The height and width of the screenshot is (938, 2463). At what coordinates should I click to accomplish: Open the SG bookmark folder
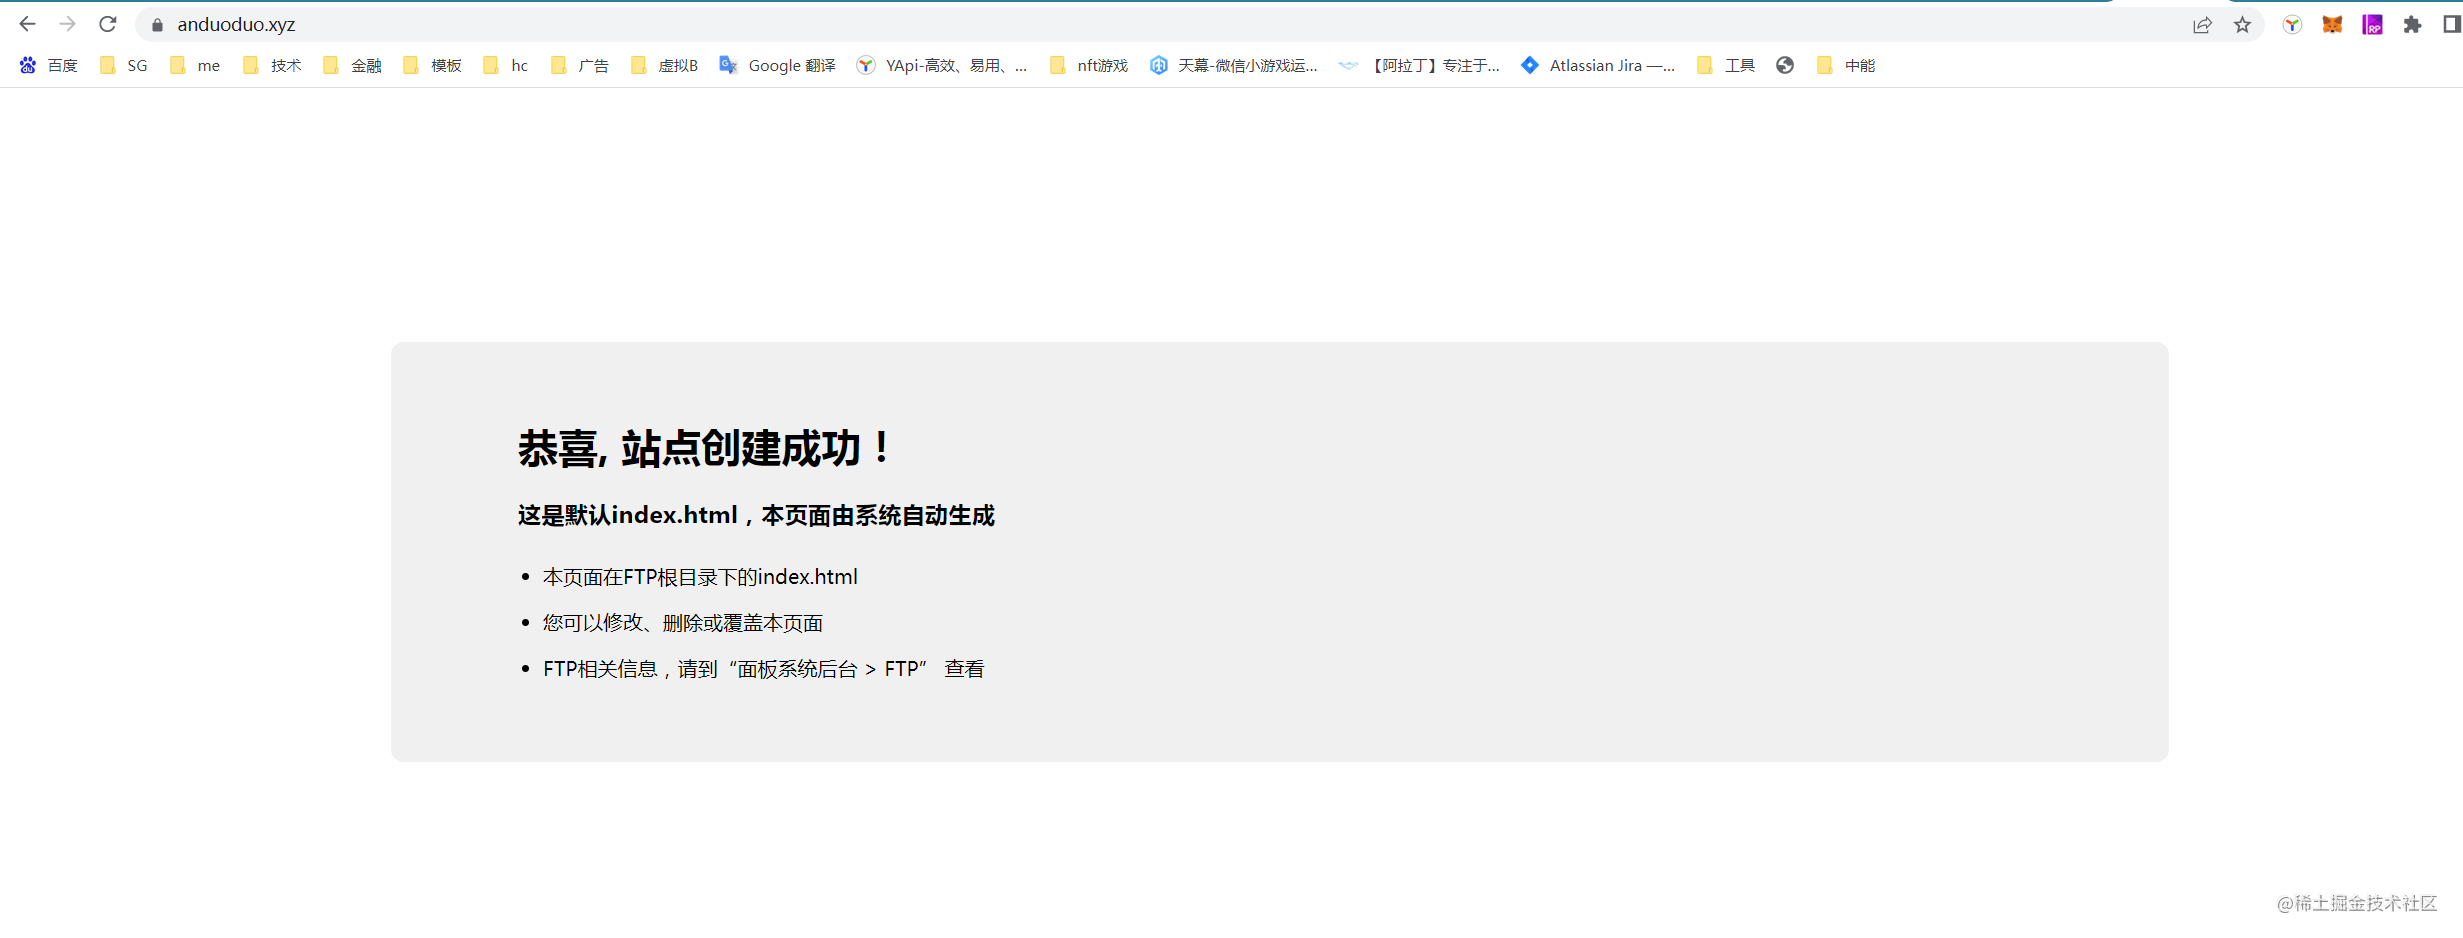(124, 66)
